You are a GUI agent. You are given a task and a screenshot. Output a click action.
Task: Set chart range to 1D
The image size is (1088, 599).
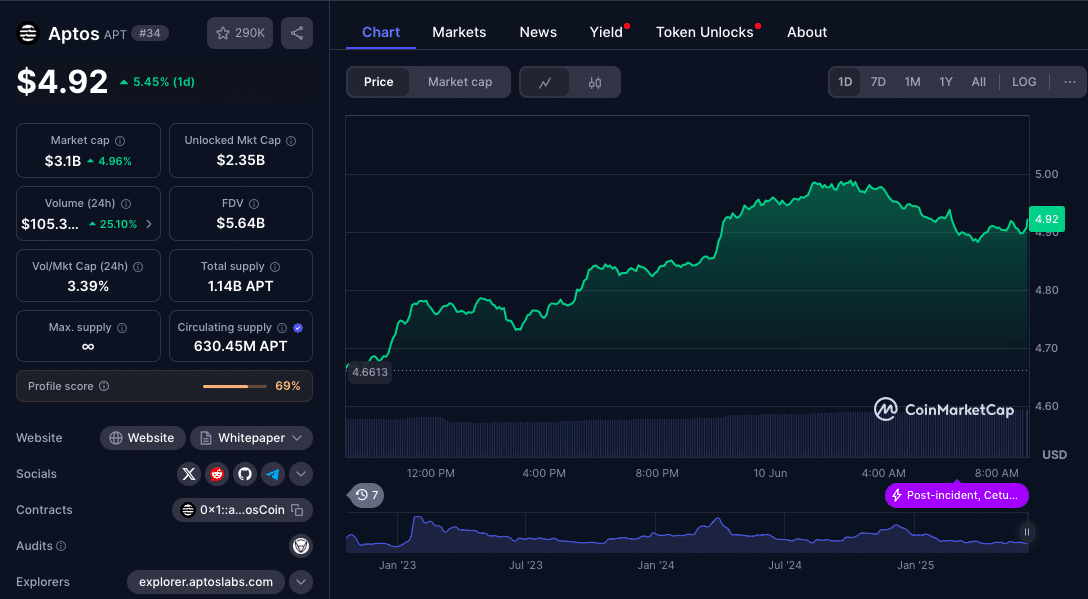pos(845,82)
